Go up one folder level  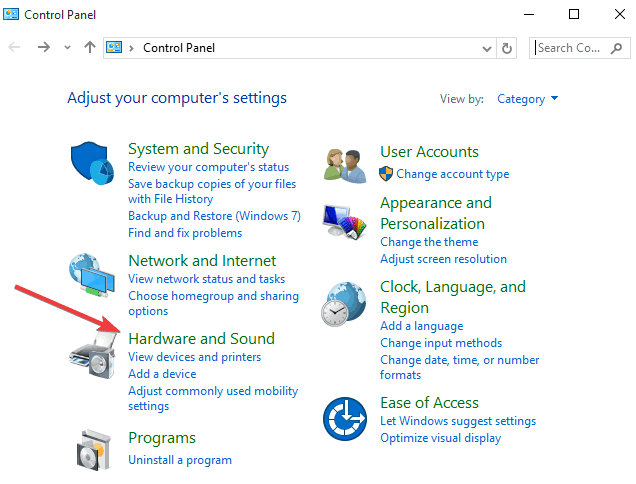coord(90,47)
